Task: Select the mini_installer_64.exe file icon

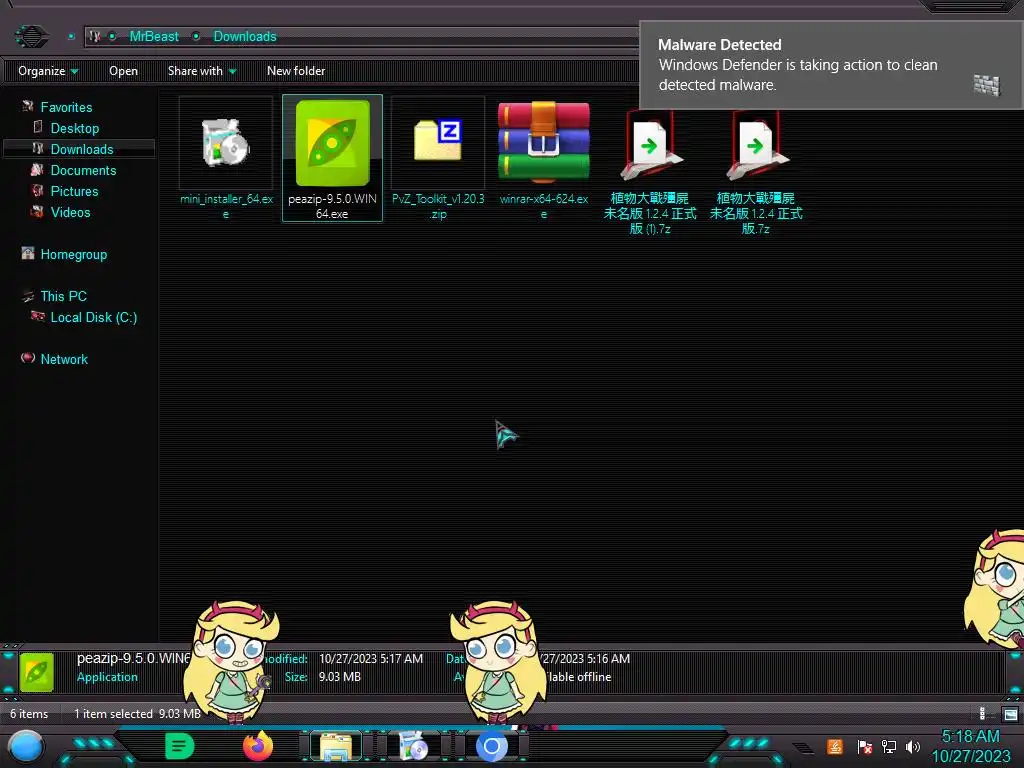Action: click(x=225, y=143)
